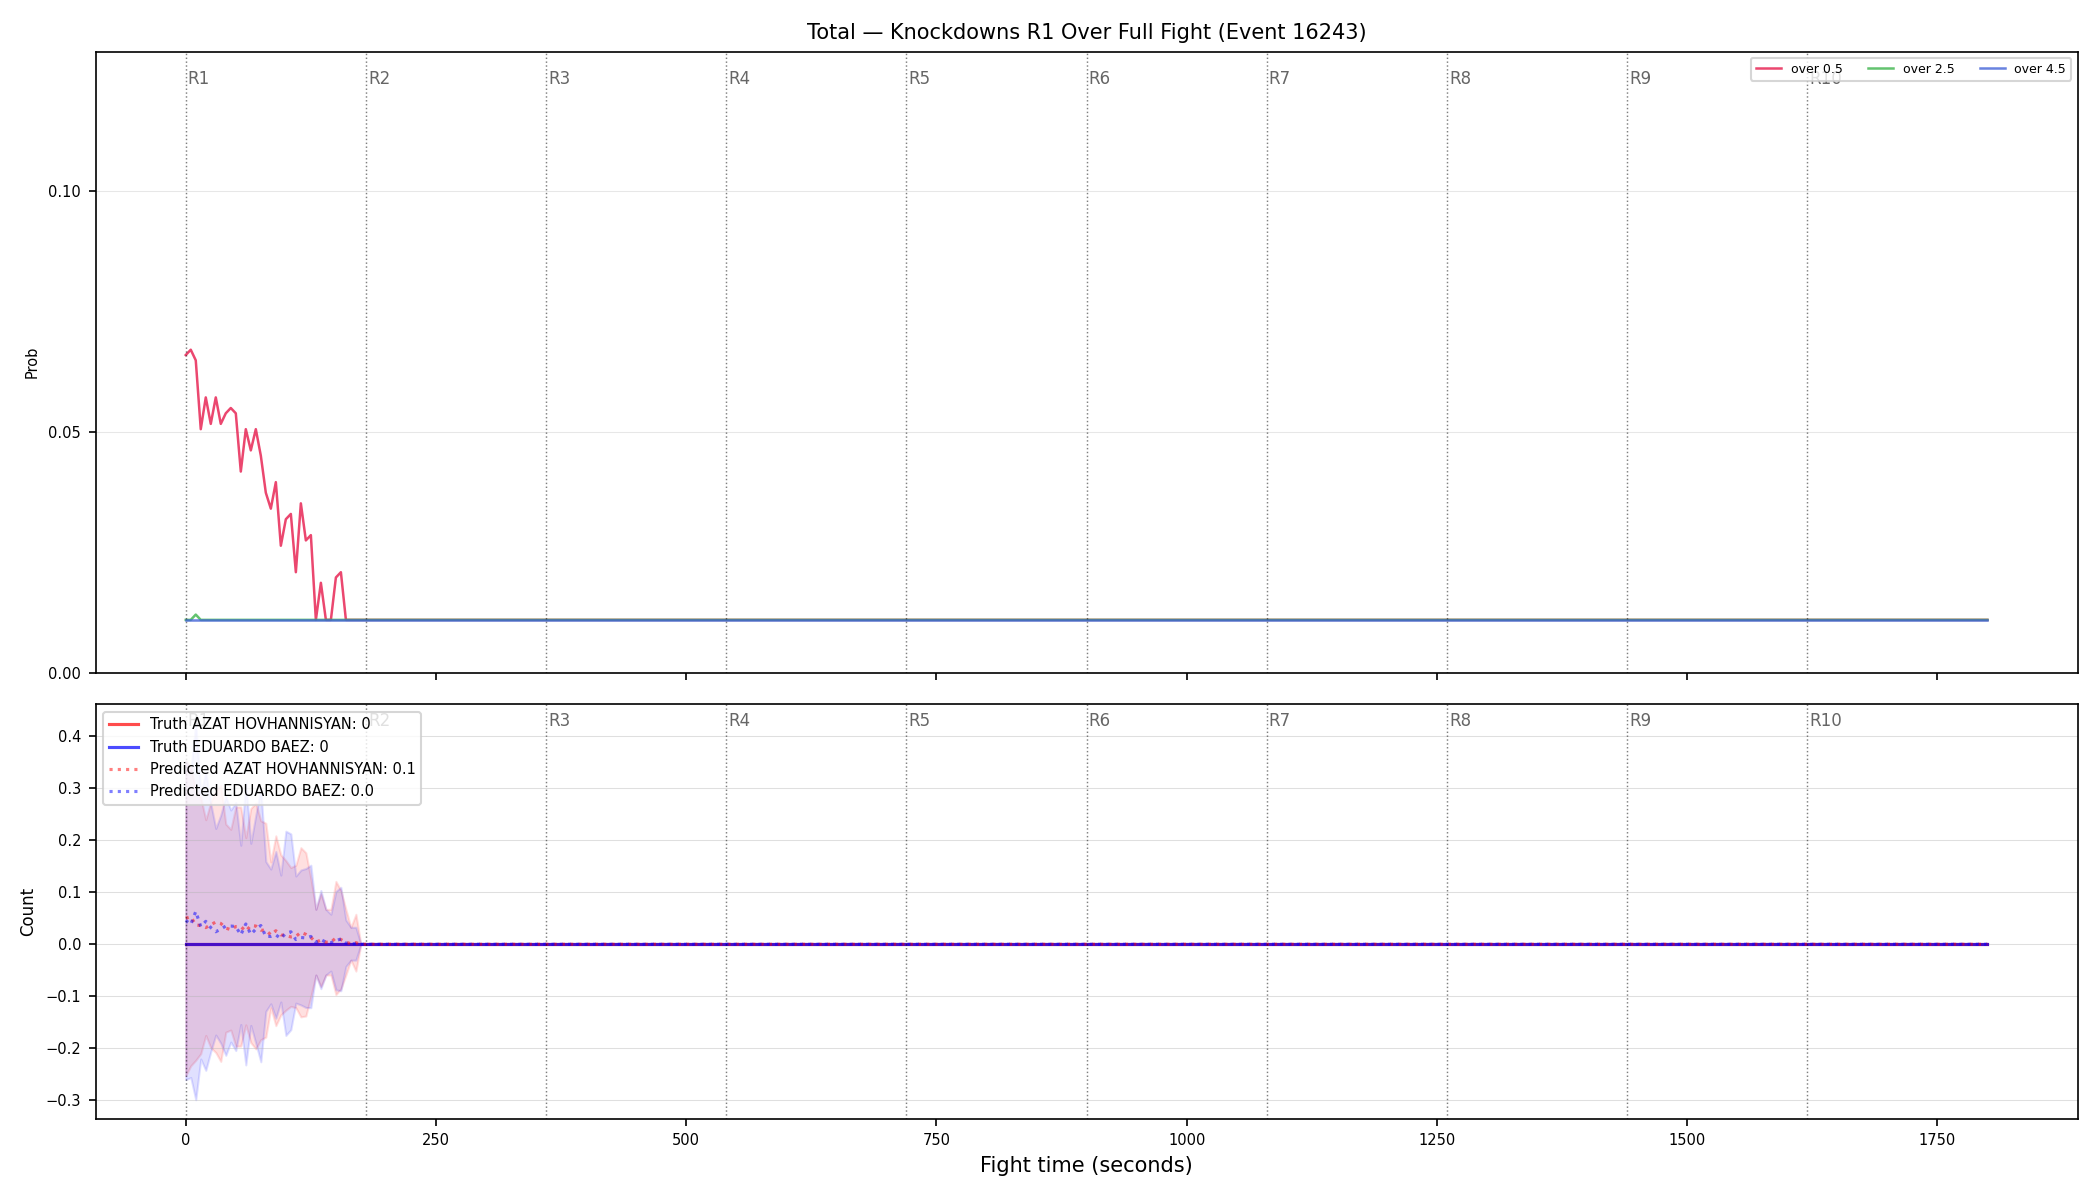Click the R3 label in the bottom chart
Screen dimensions: 2100x1200
(x=559, y=720)
